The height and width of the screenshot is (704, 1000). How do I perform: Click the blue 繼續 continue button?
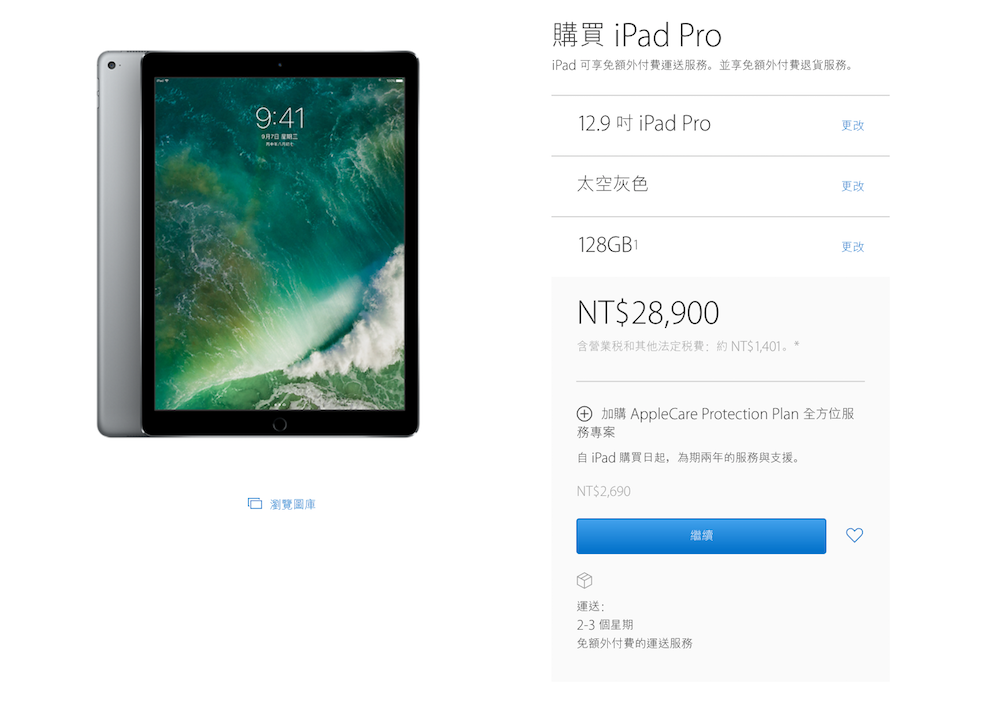pos(701,536)
